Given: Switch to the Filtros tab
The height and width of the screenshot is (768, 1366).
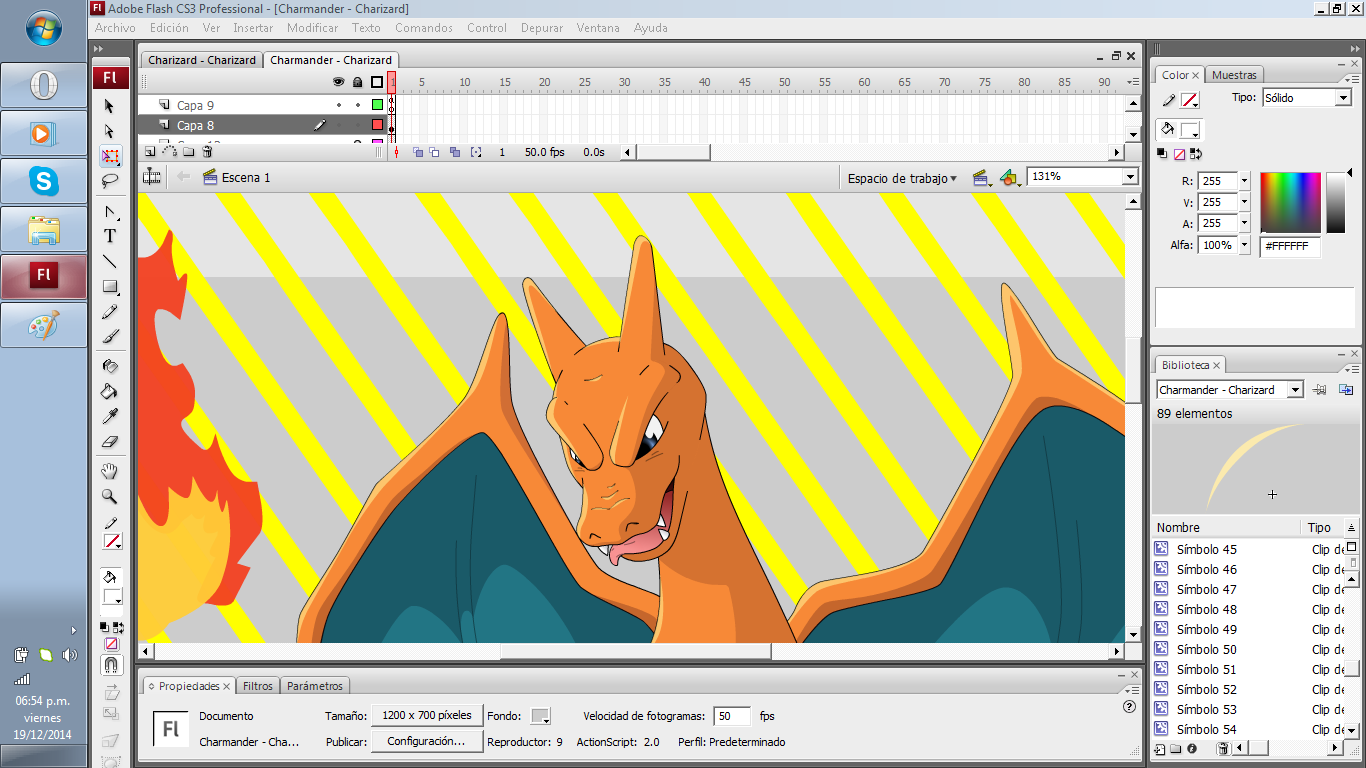Looking at the screenshot, I should (x=257, y=686).
